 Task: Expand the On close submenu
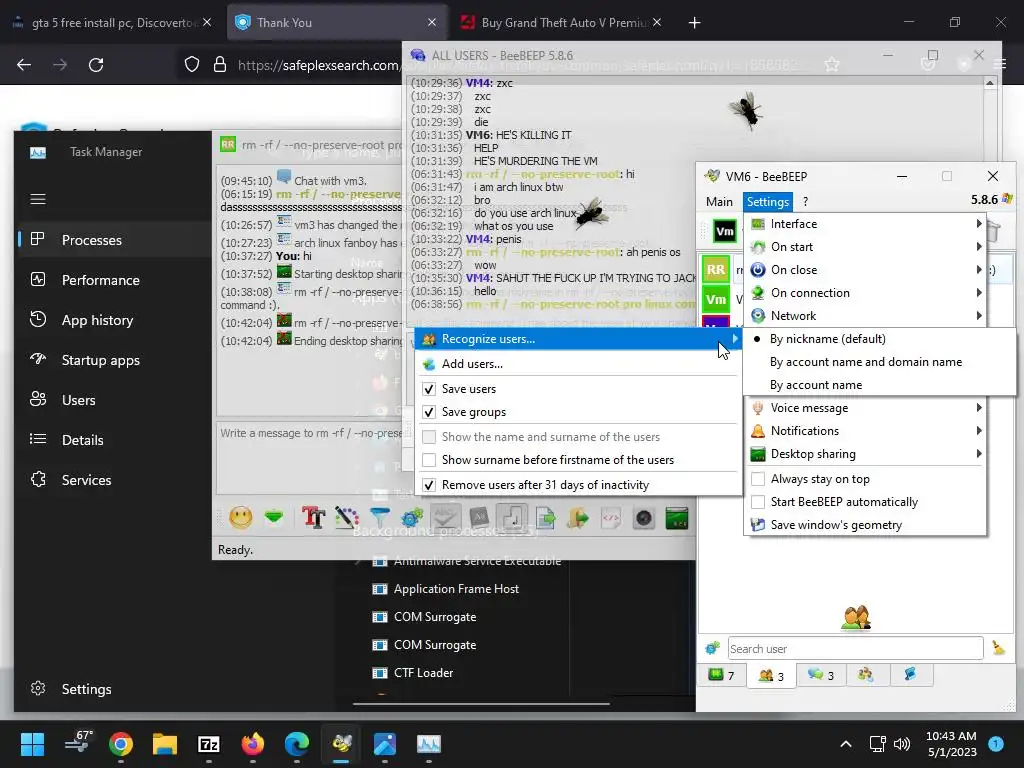click(x=865, y=270)
